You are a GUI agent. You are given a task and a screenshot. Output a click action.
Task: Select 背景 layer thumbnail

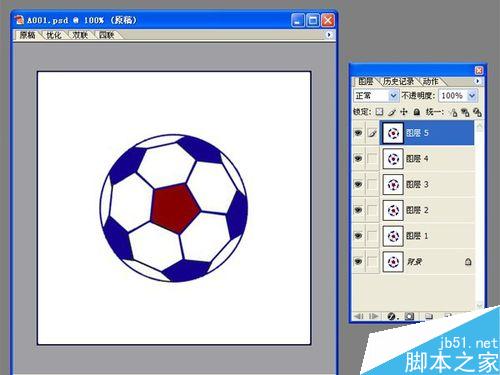coord(393,261)
